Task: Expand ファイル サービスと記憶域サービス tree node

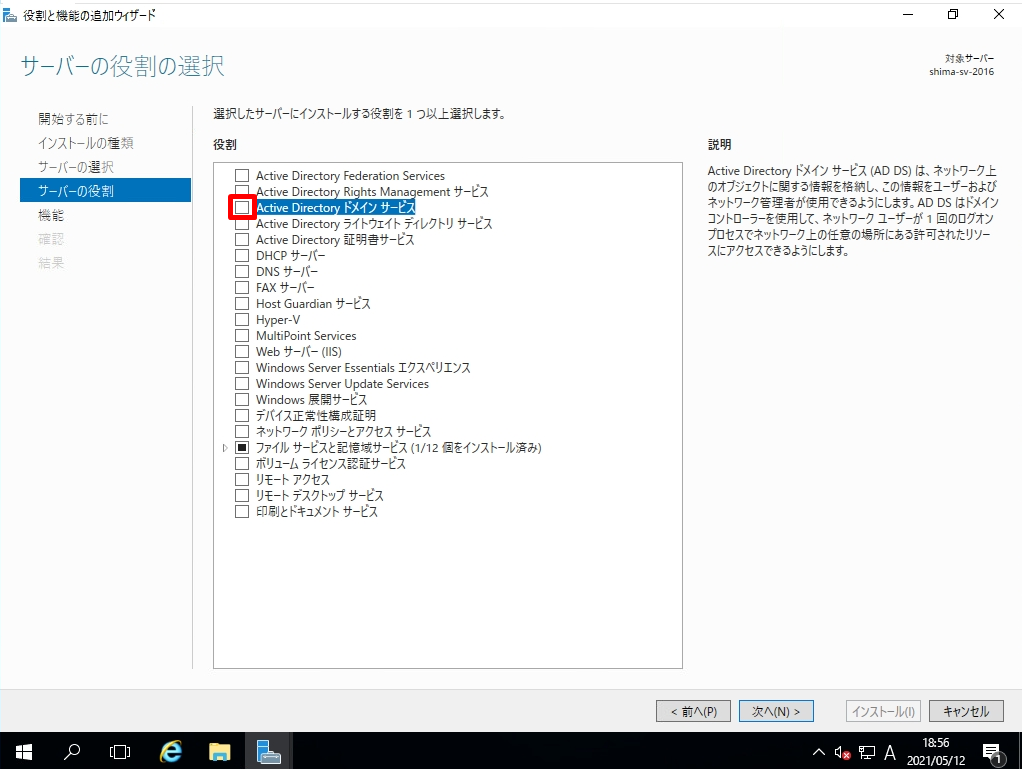Action: [x=225, y=448]
